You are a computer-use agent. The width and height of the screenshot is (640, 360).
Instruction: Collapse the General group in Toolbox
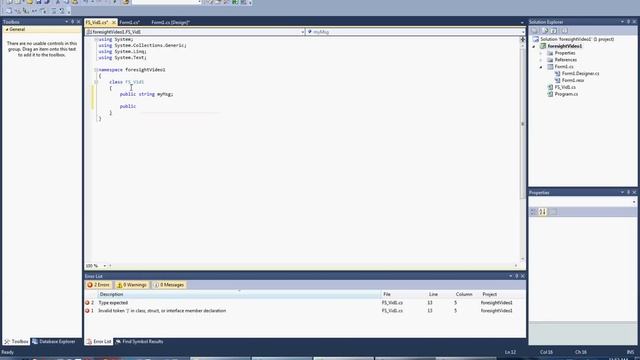[x=7, y=29]
